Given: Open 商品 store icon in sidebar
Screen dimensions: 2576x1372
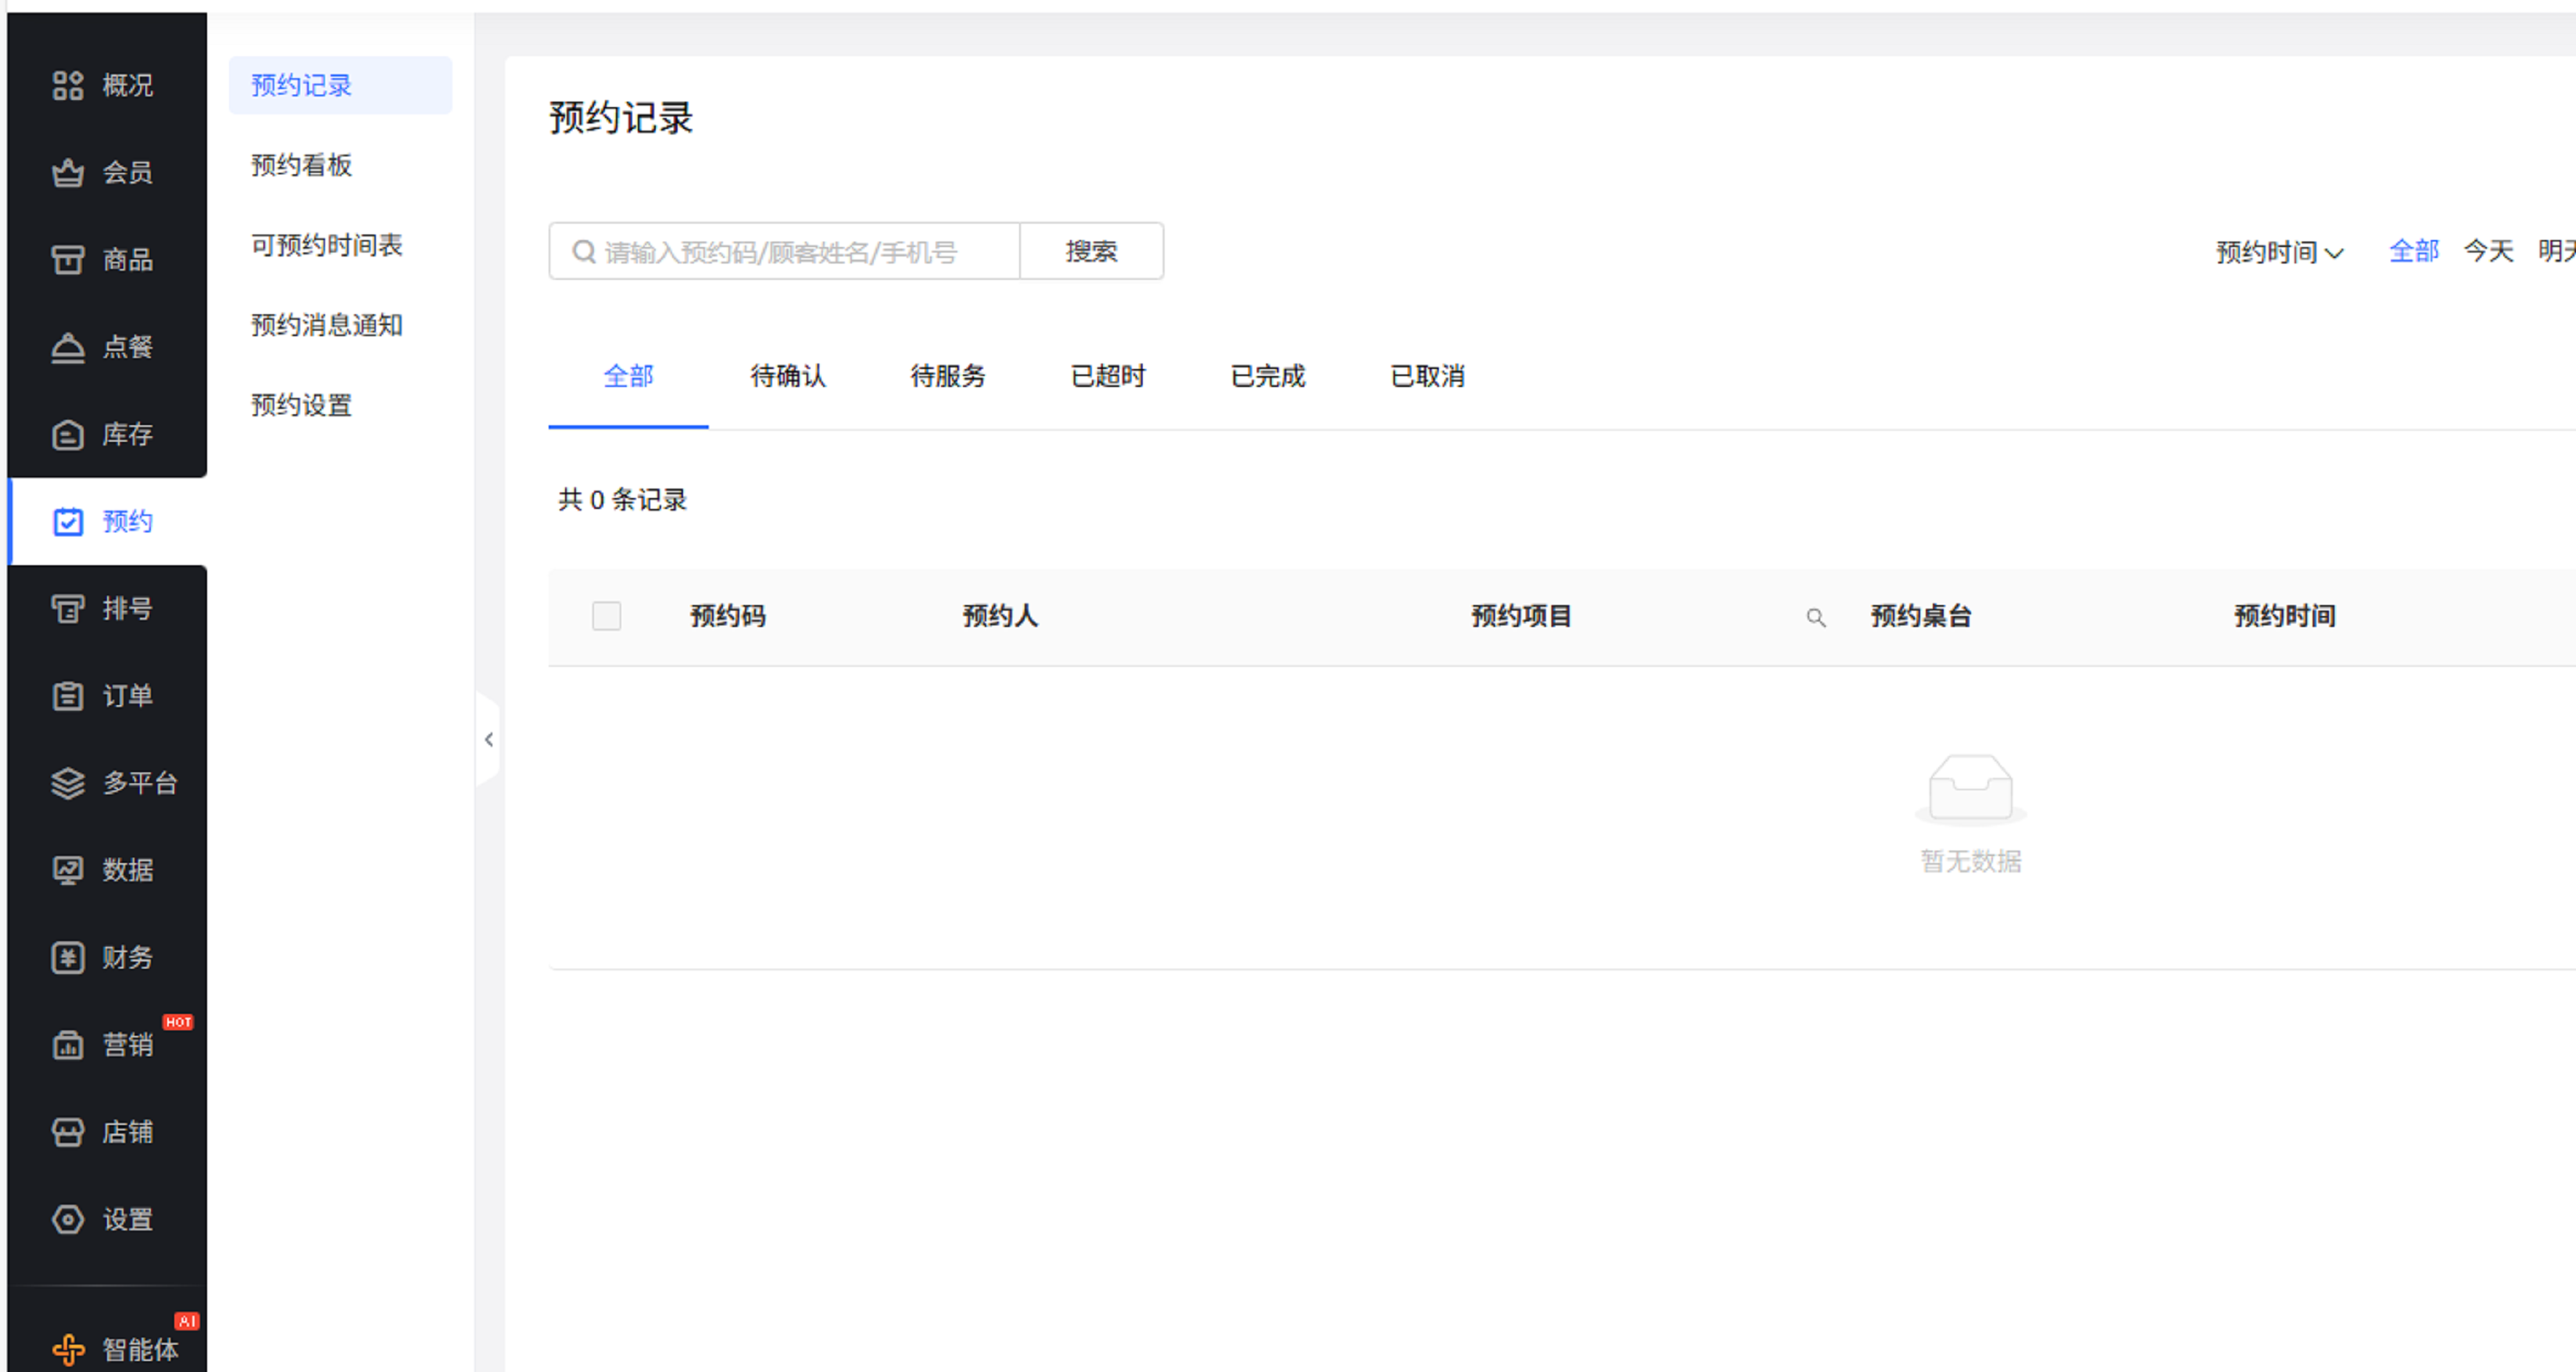Looking at the screenshot, I should [68, 260].
